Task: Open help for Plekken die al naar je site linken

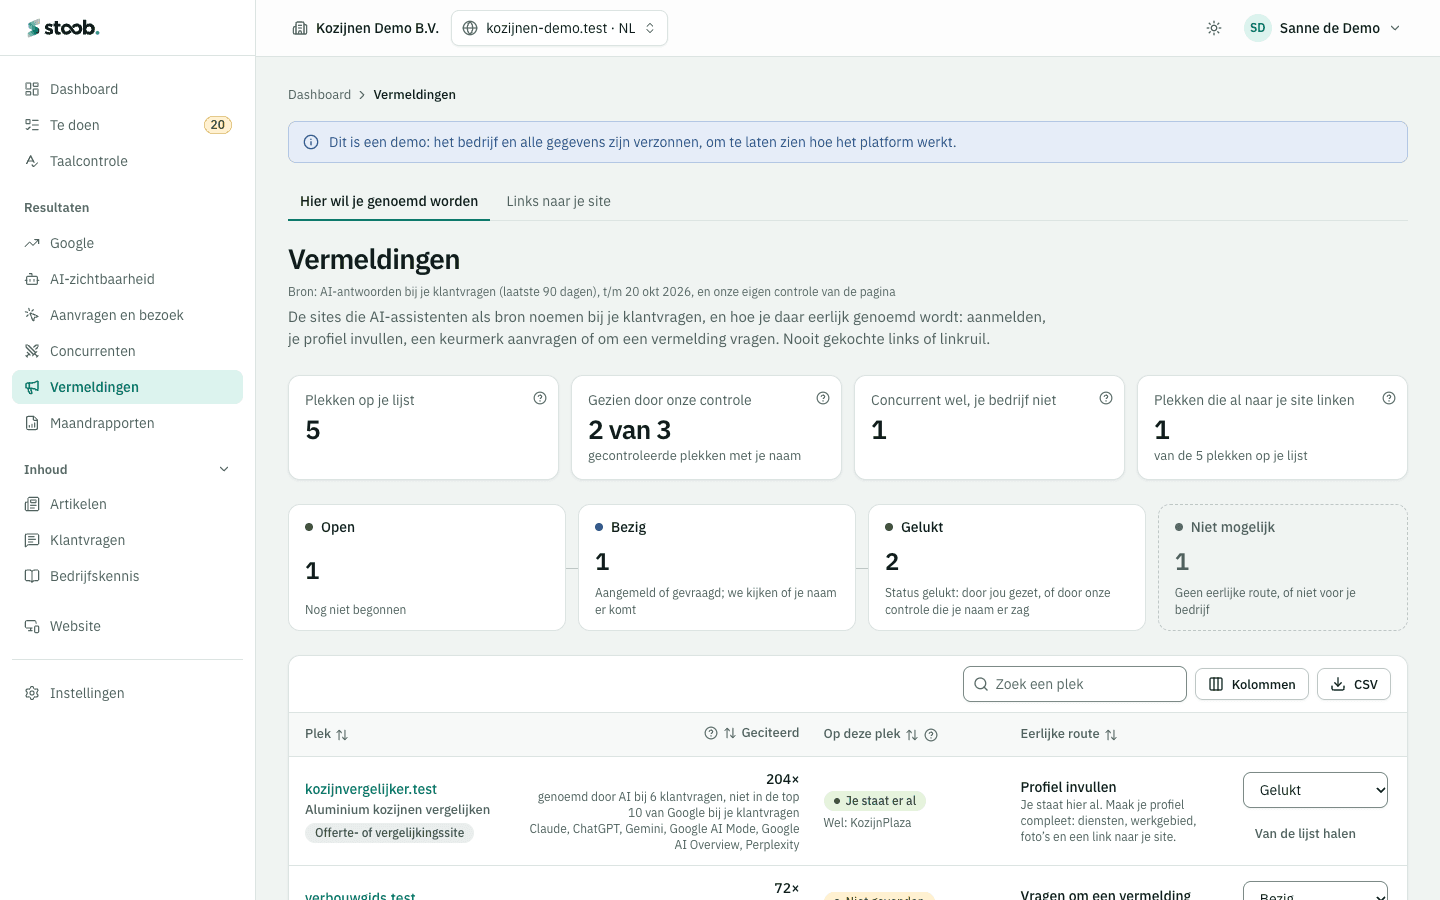Action: [x=1389, y=398]
